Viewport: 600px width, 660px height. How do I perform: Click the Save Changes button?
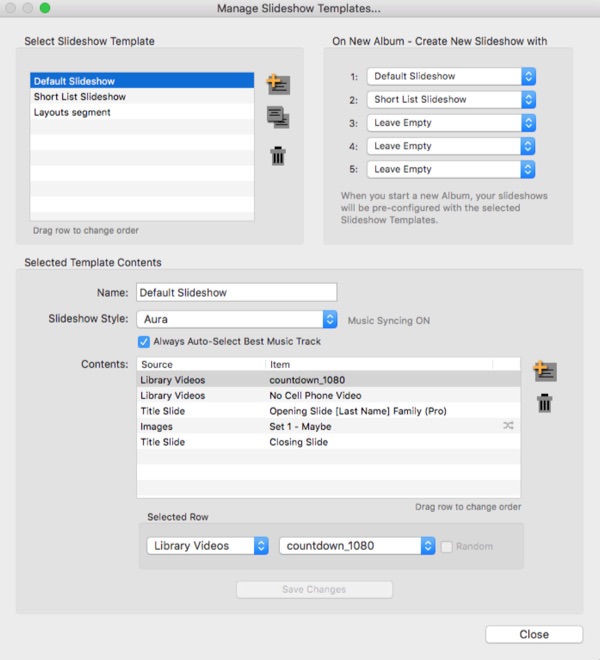[x=314, y=589]
